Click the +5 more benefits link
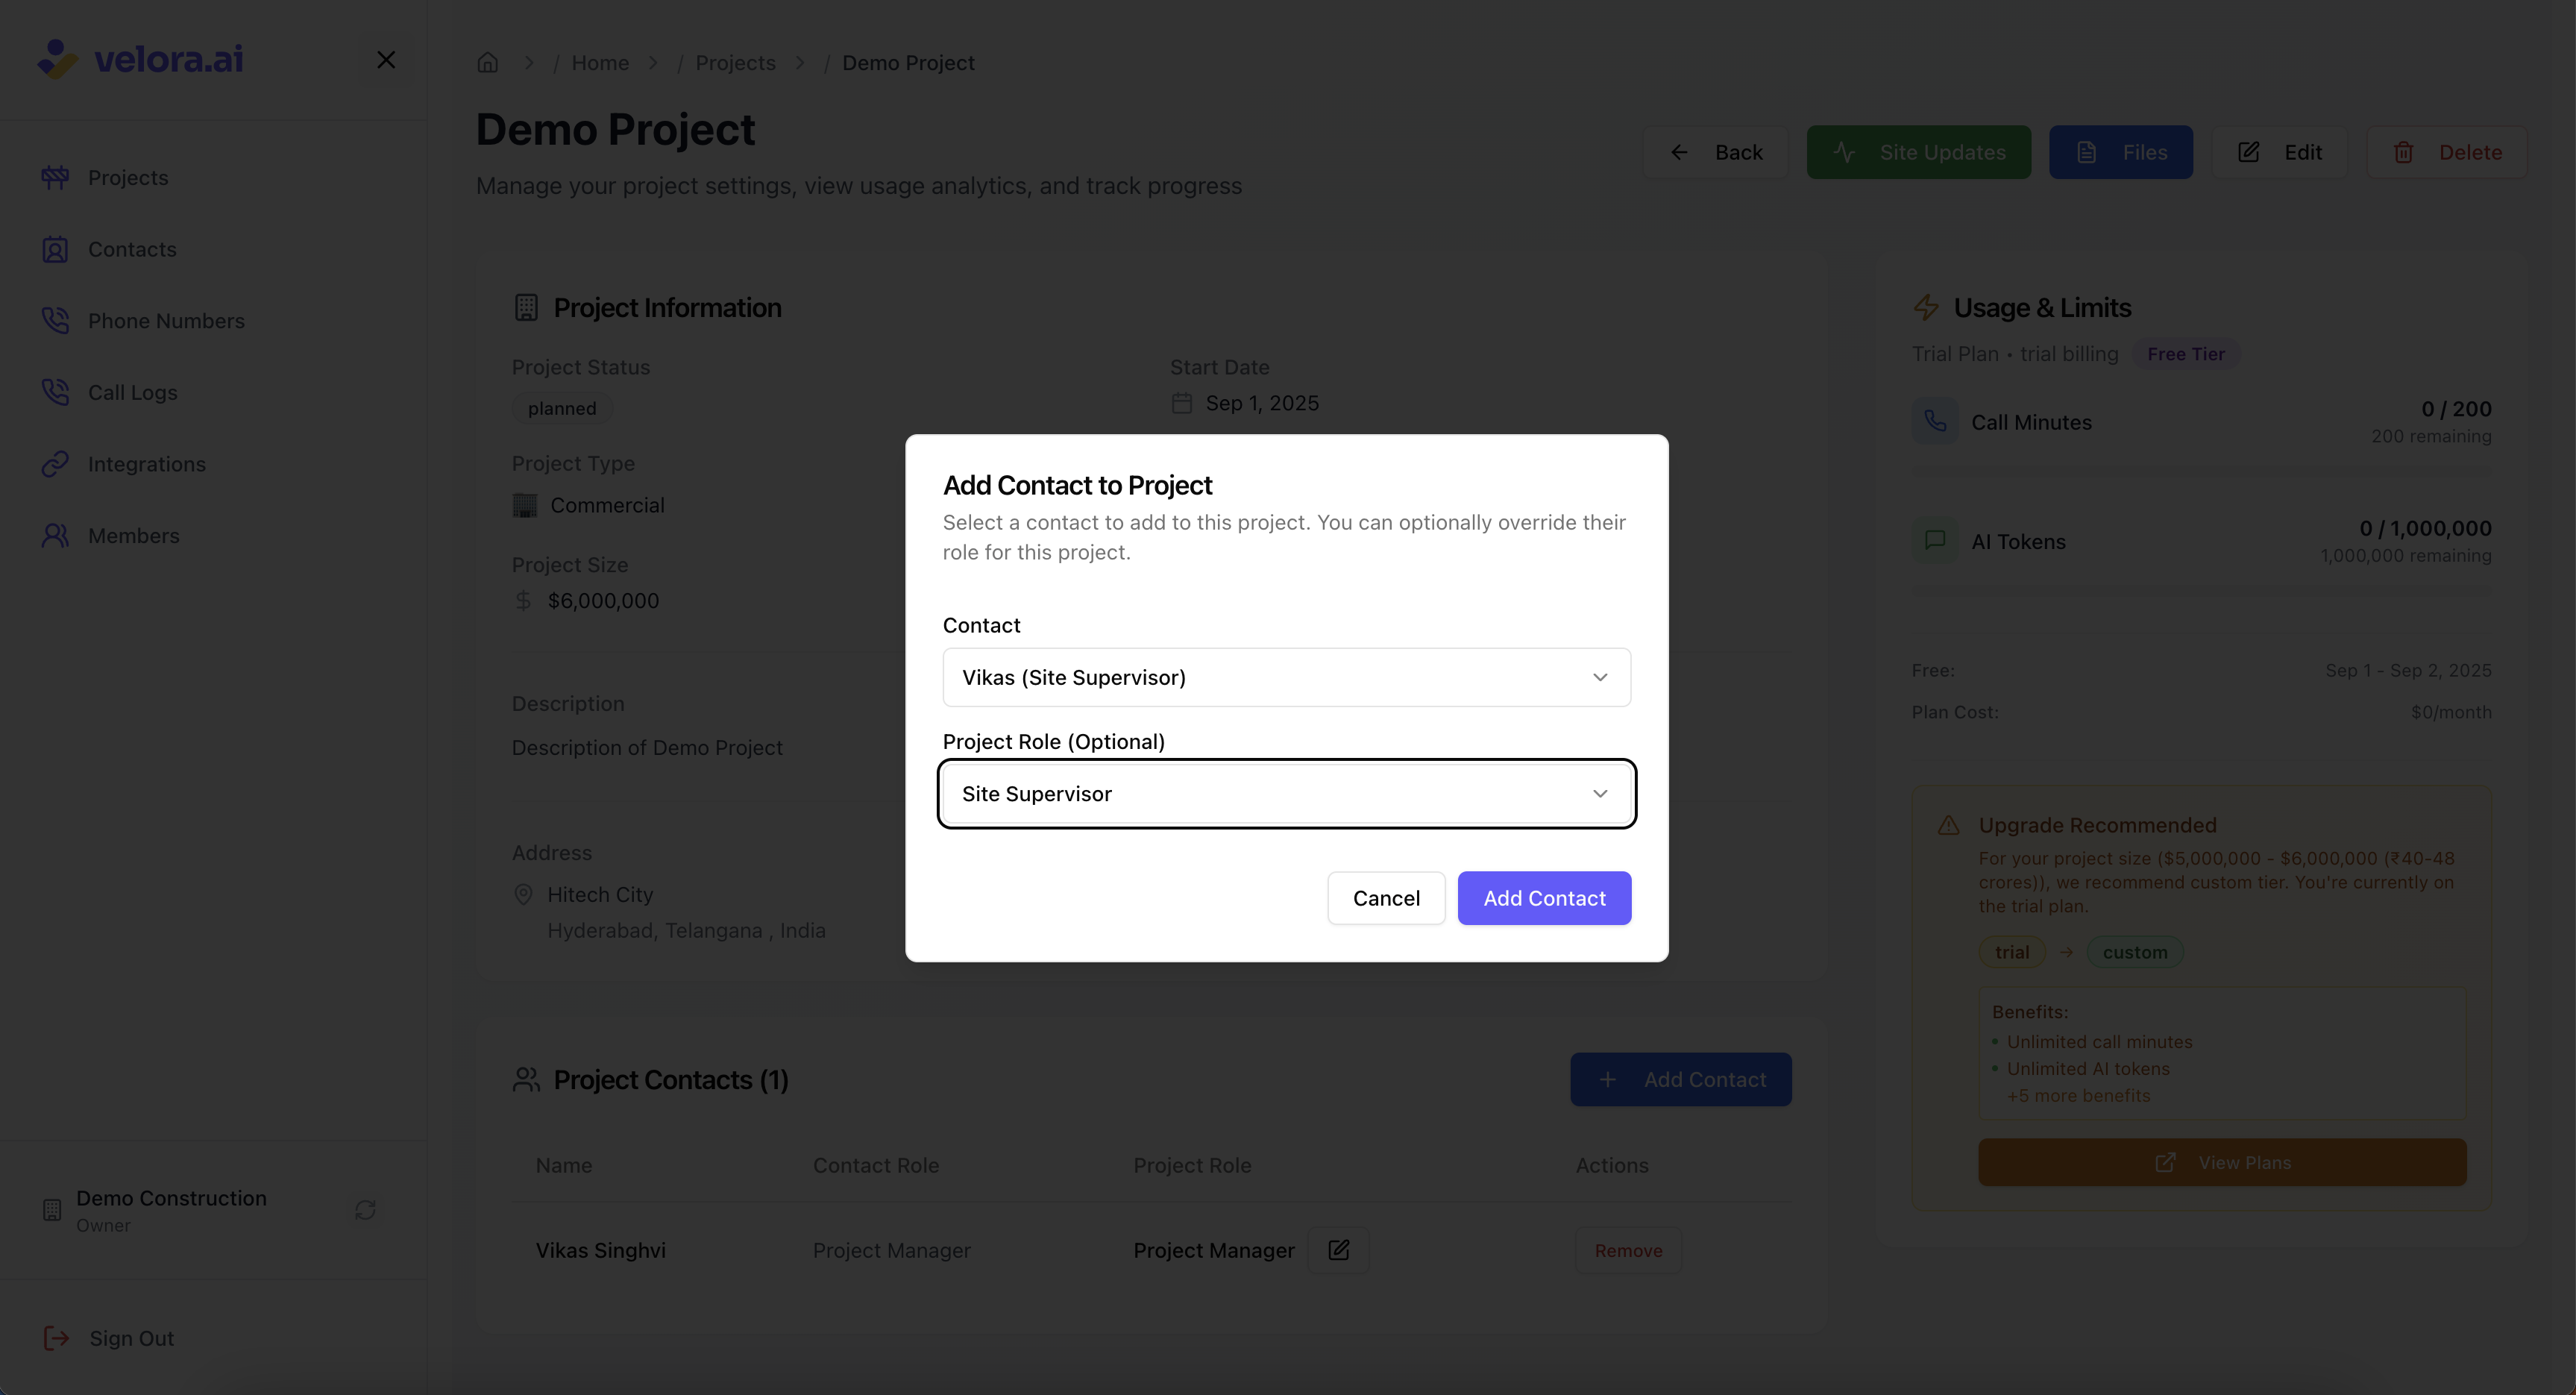The image size is (2576, 1395). 2078,1095
